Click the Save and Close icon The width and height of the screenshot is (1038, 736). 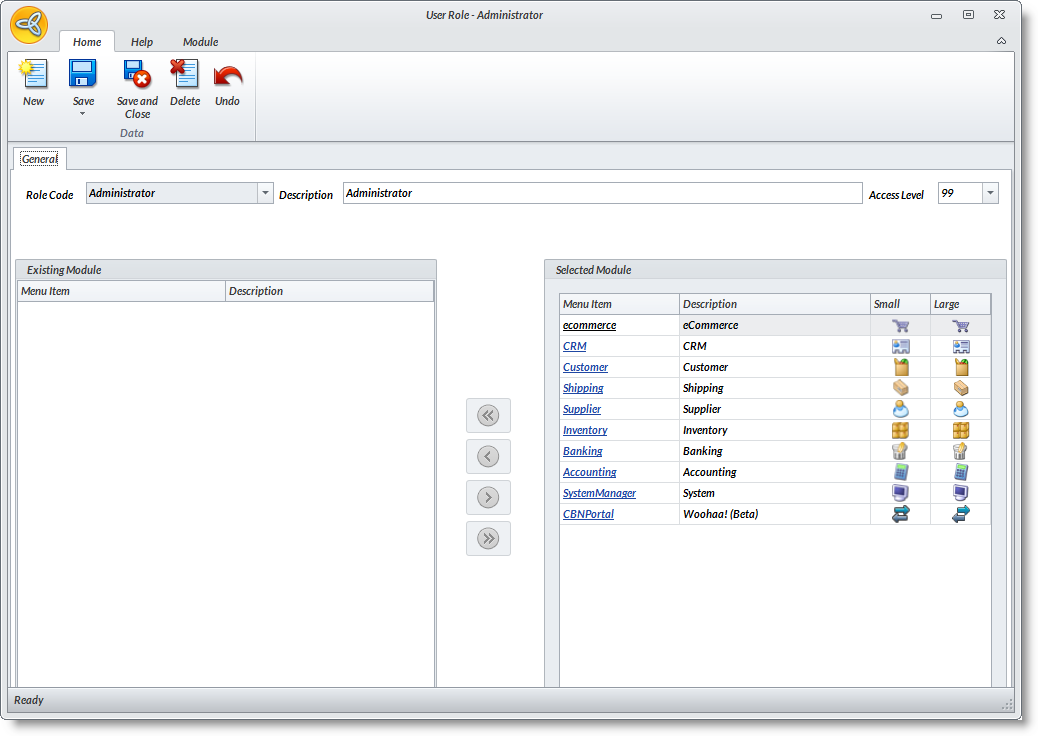click(x=137, y=75)
